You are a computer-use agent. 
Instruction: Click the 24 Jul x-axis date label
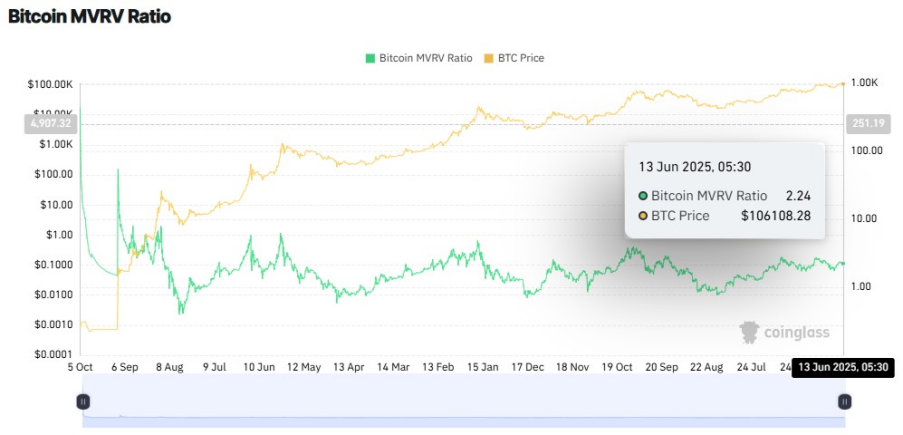(x=752, y=367)
